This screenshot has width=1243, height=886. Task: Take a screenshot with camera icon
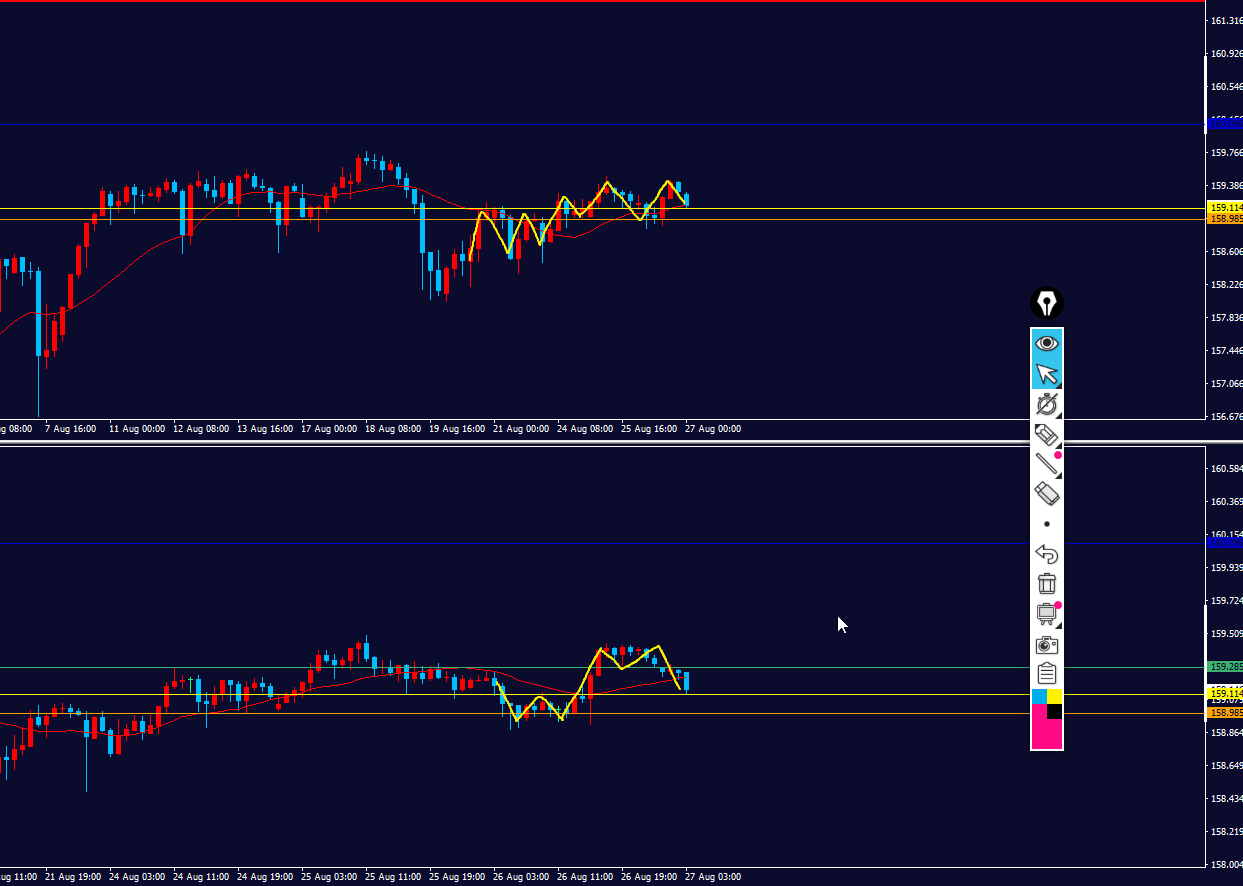(1047, 644)
